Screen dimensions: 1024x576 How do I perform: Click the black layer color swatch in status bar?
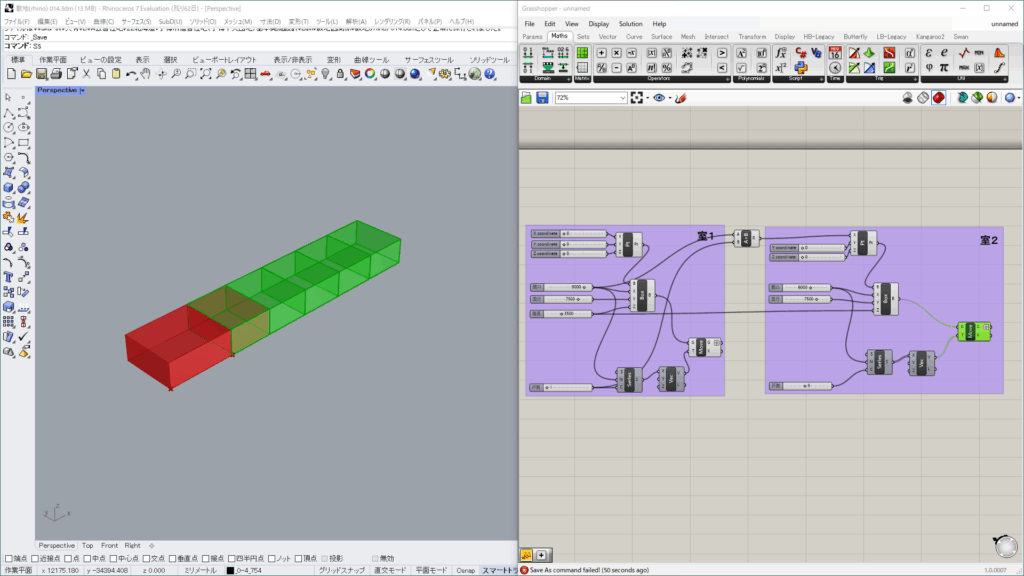(230, 570)
